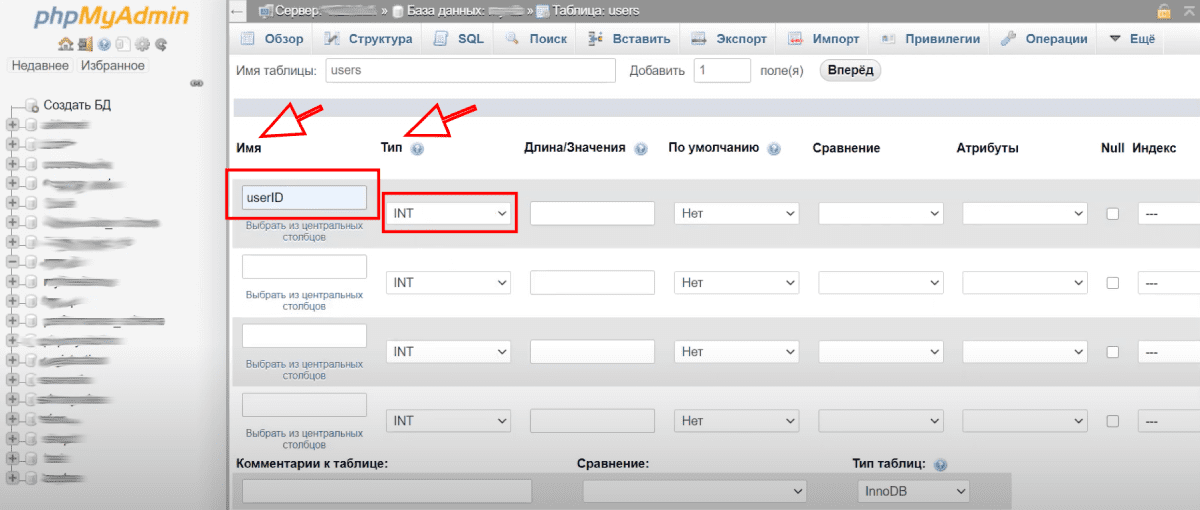Click Длина/Значения field in userID row
This screenshot has width=1200, height=510.
(592, 213)
